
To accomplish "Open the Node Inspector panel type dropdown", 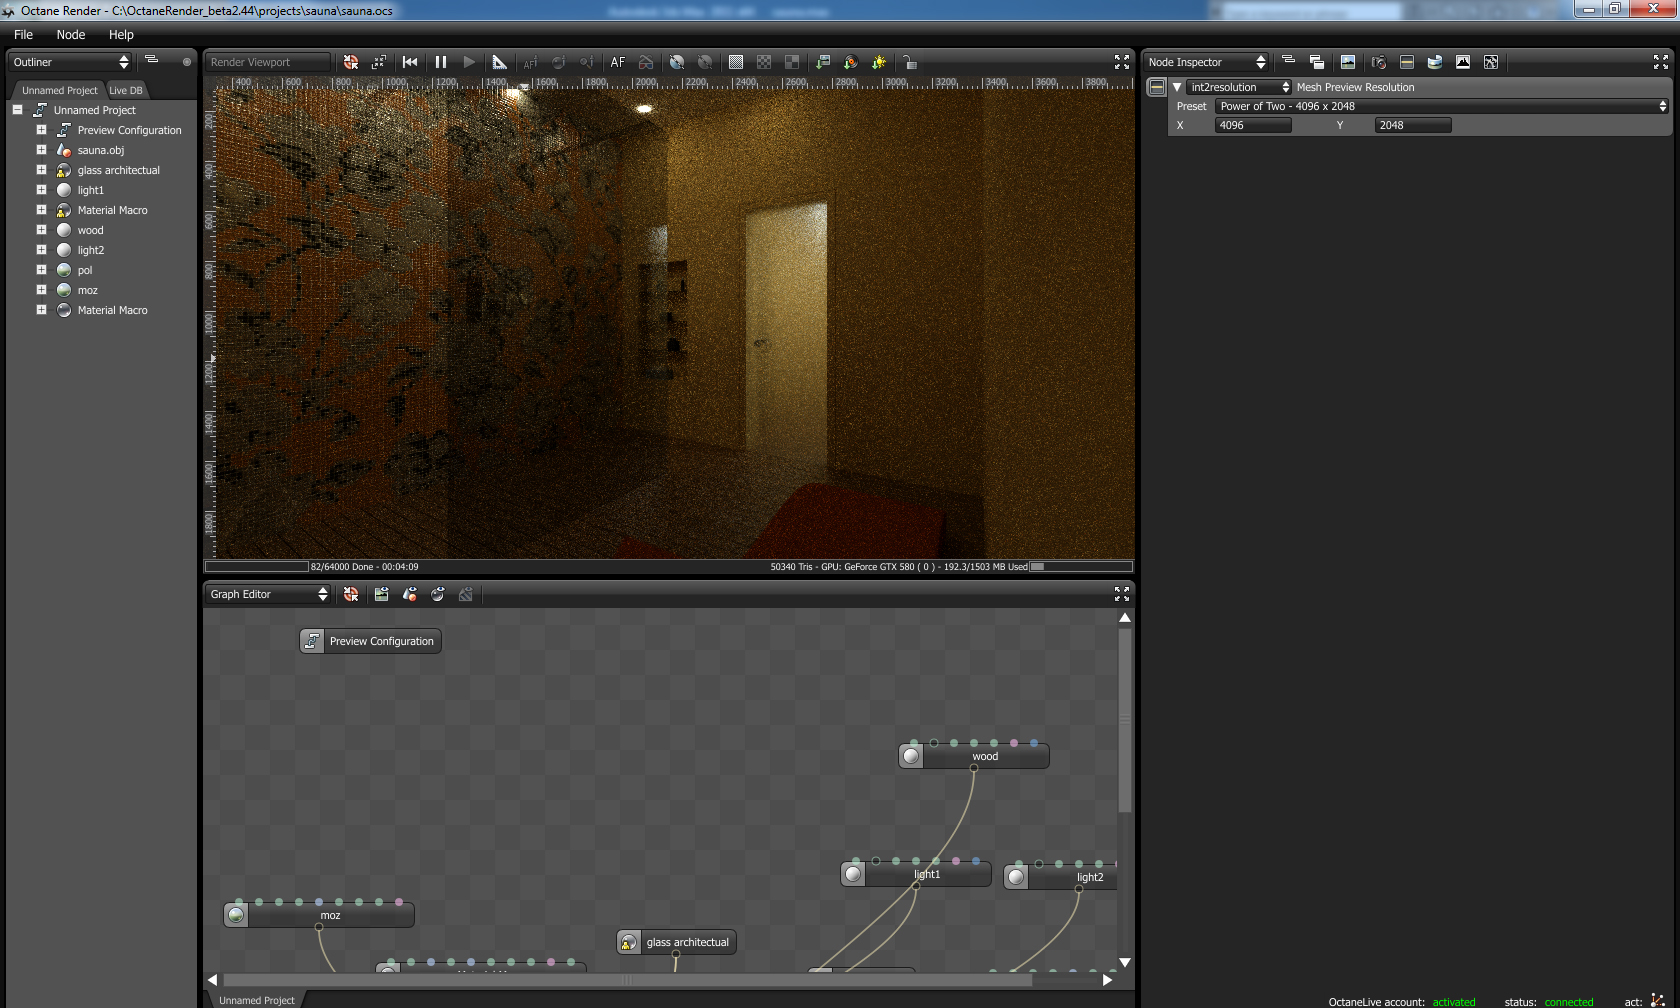I will pos(1206,62).
